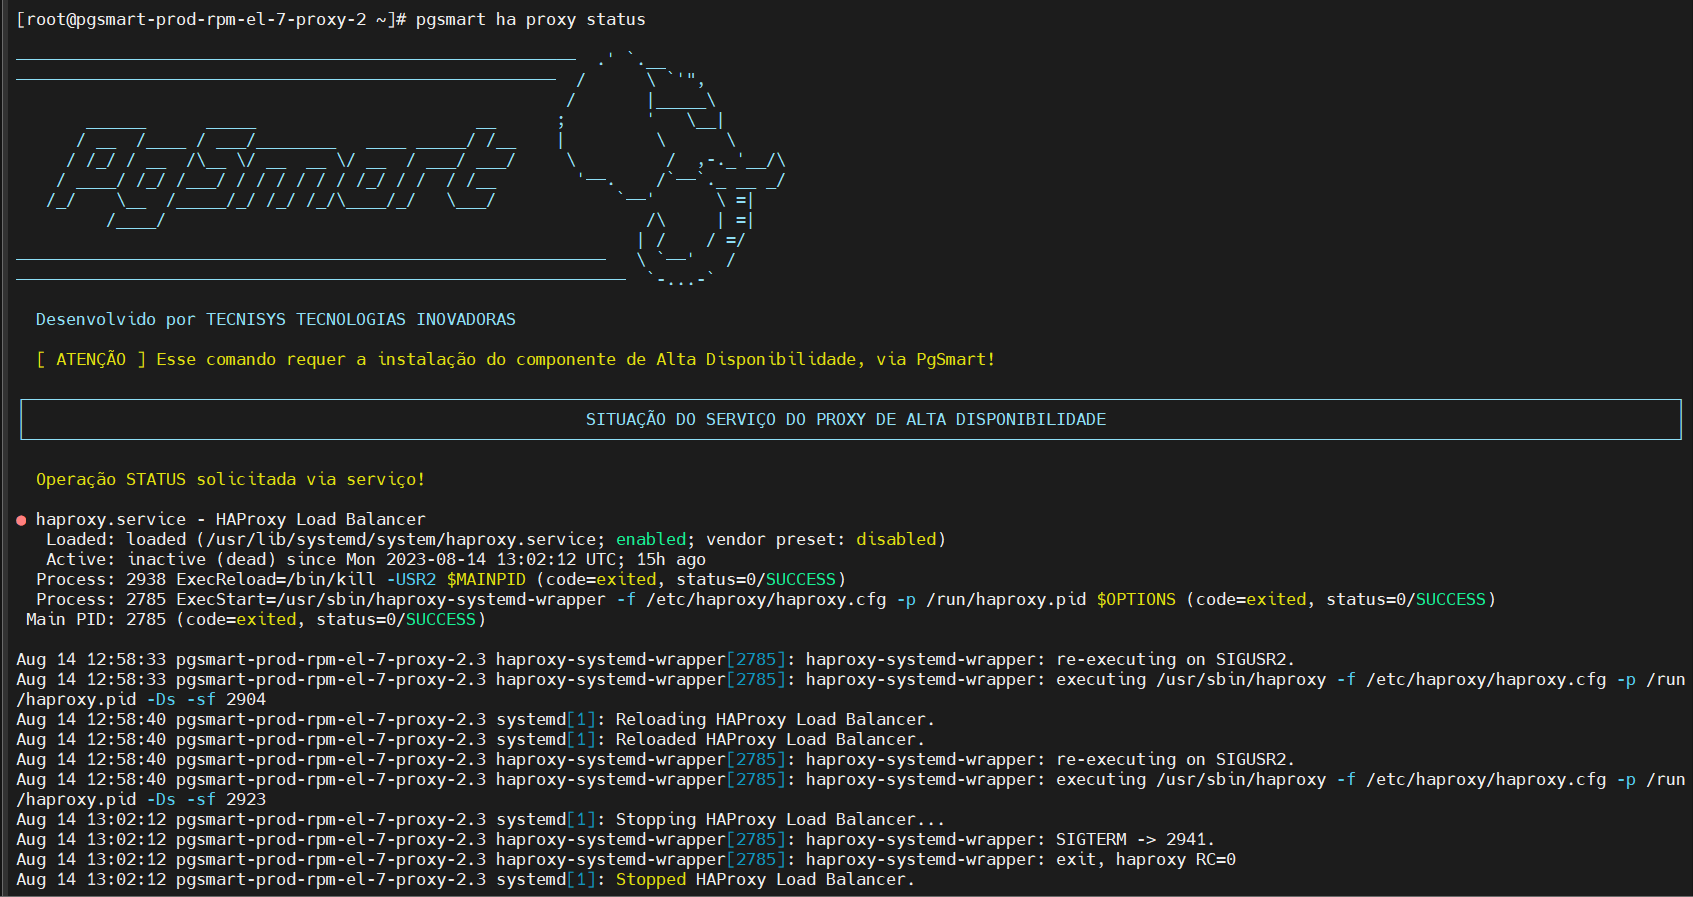Click yellow 'Stopped' word in last log line

(651, 879)
